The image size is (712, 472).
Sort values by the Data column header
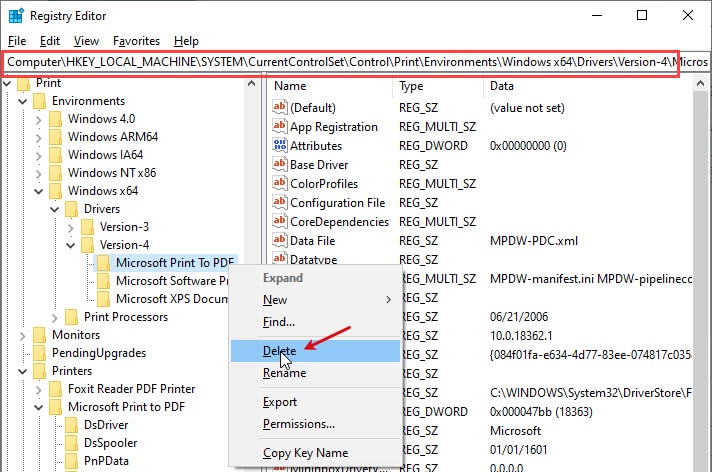(589, 86)
